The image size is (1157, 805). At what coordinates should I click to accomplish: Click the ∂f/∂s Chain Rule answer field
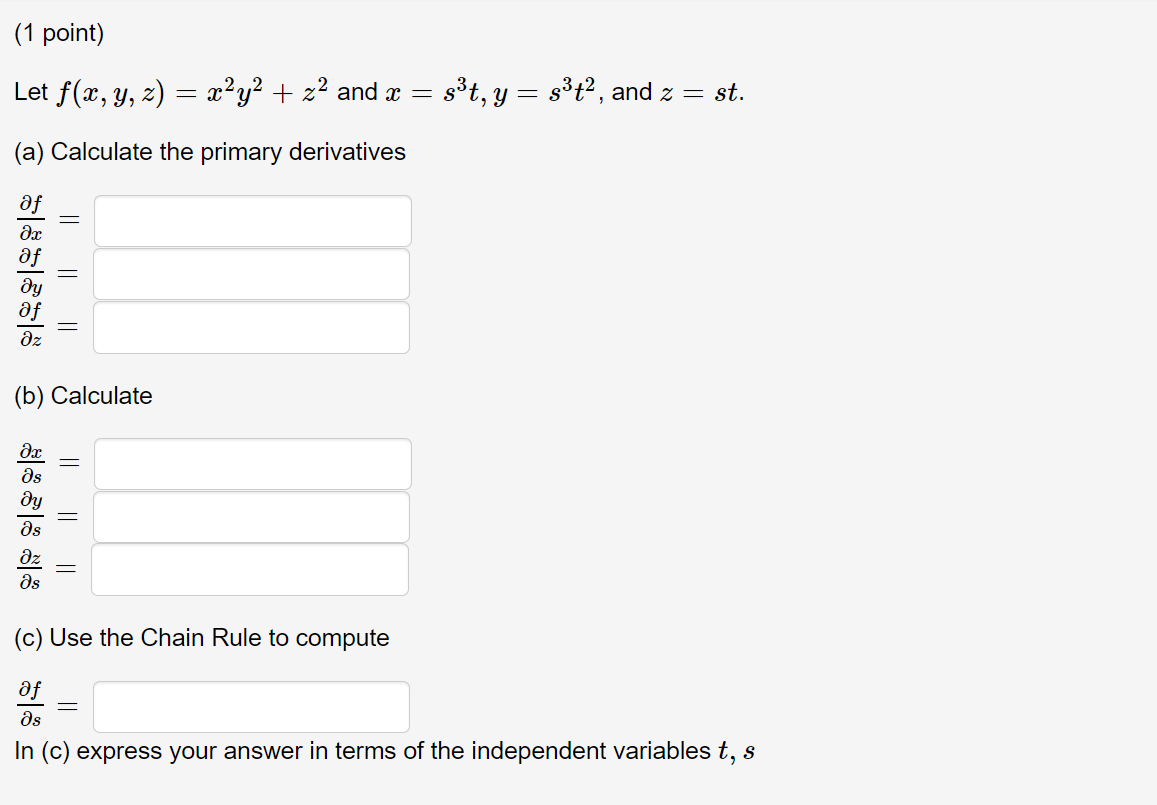(252, 706)
